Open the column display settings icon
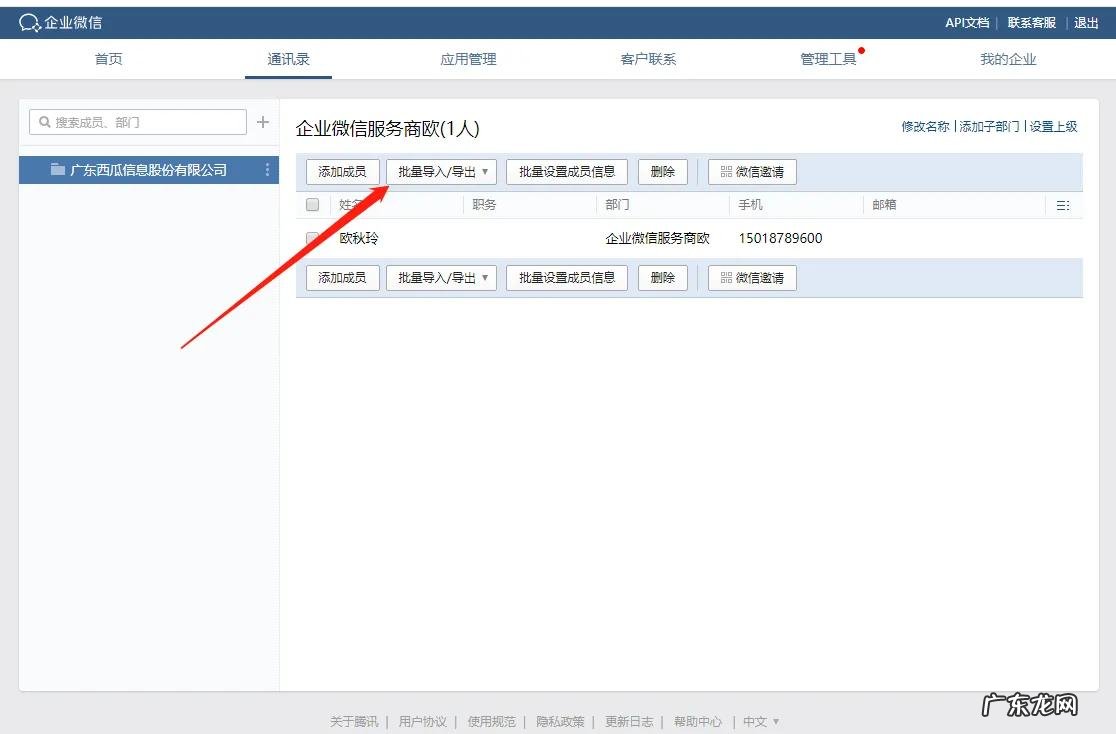Viewport: 1116px width, 734px height. [1063, 204]
